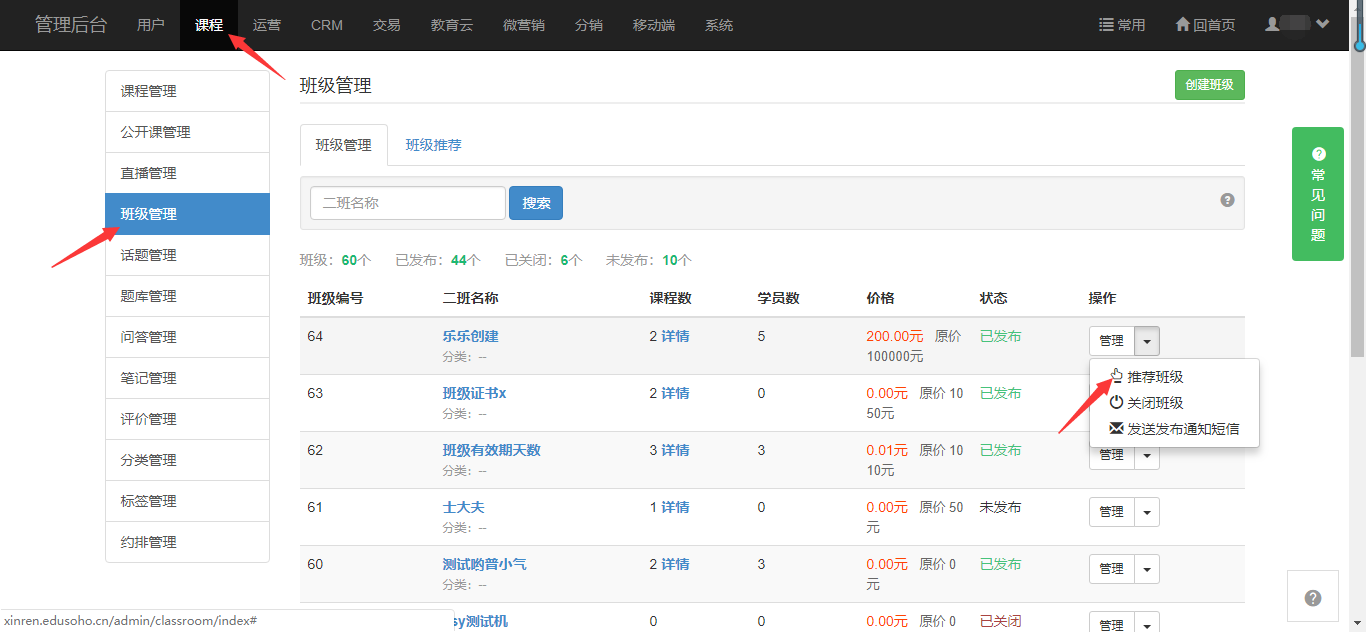Click the floating help icon at bottom right
The height and width of the screenshot is (632, 1366).
[x=1313, y=598]
